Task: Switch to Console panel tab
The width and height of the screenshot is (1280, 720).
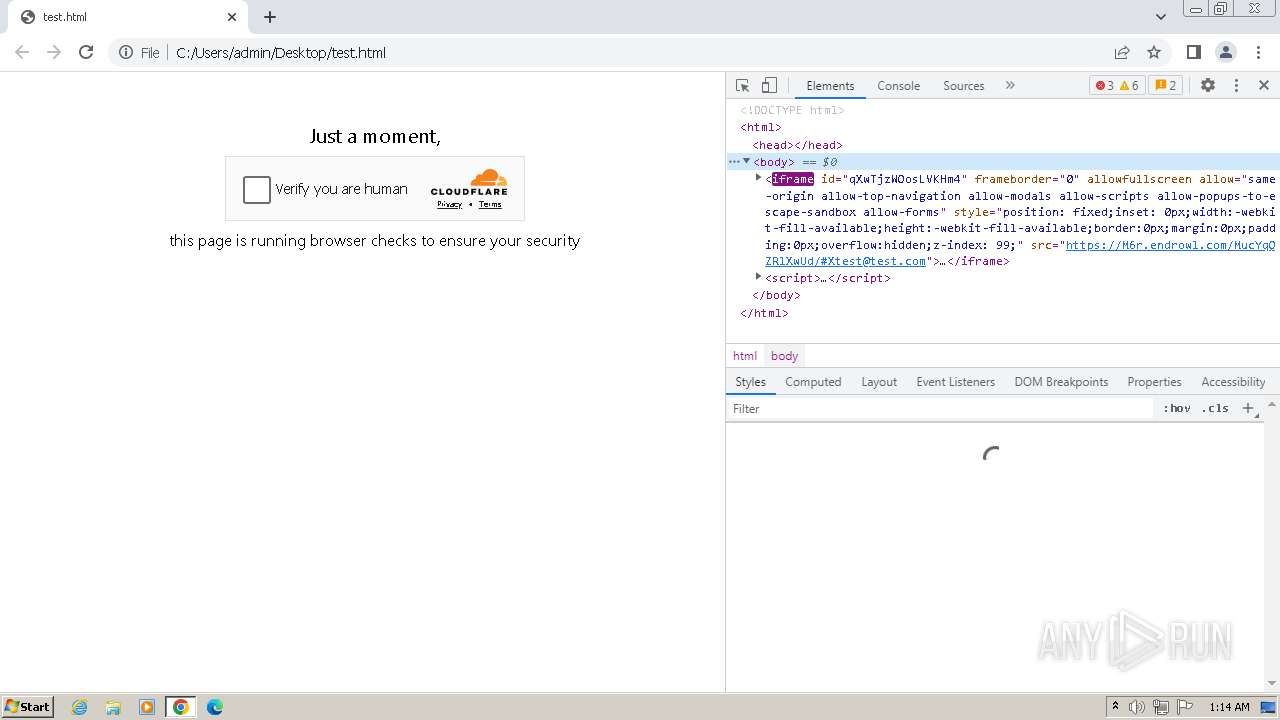Action: click(898, 86)
